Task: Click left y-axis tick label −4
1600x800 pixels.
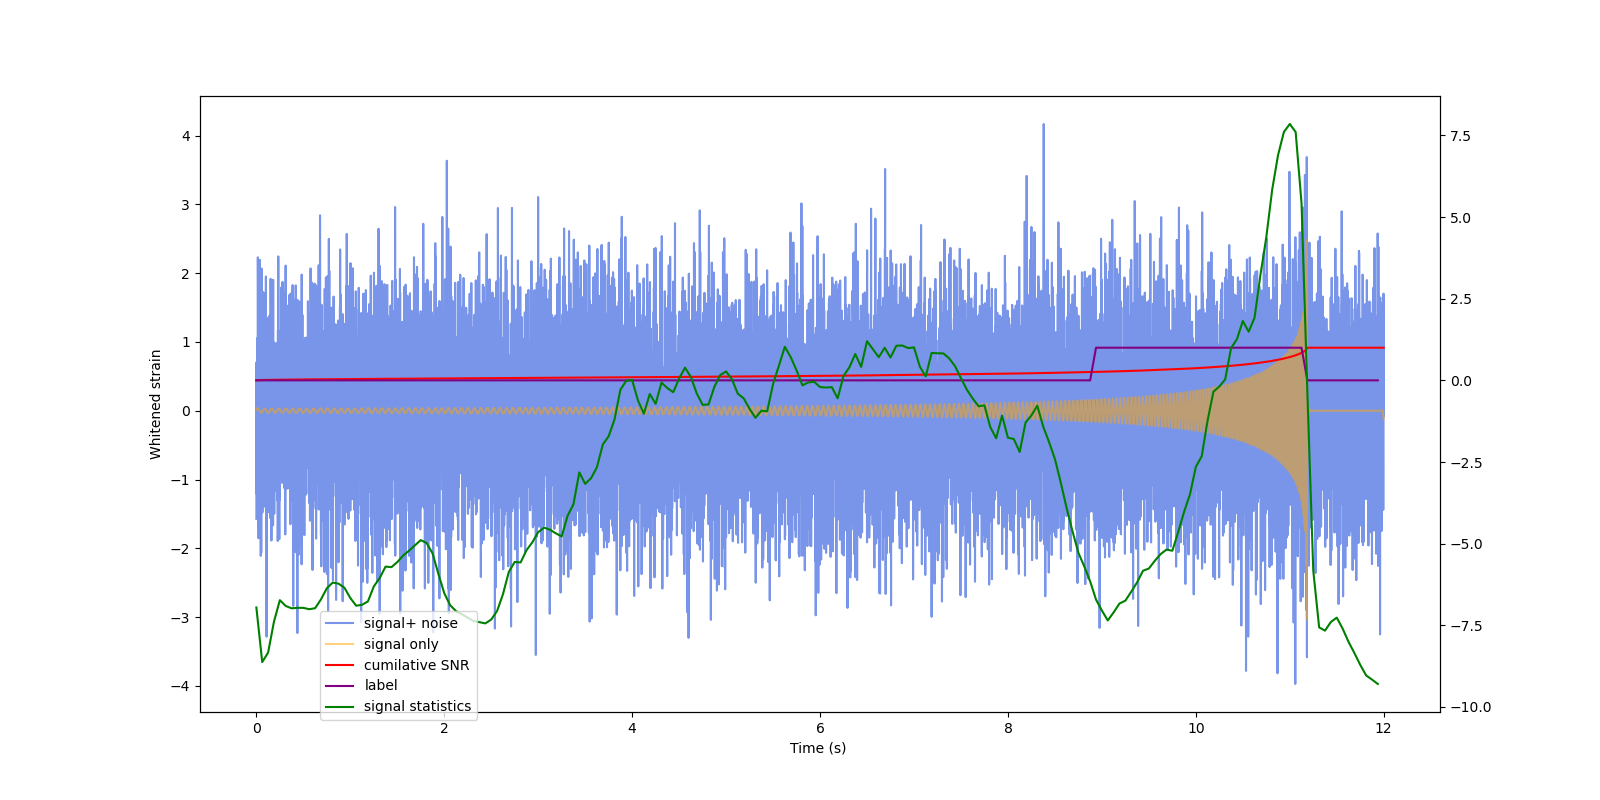Action: [180, 686]
